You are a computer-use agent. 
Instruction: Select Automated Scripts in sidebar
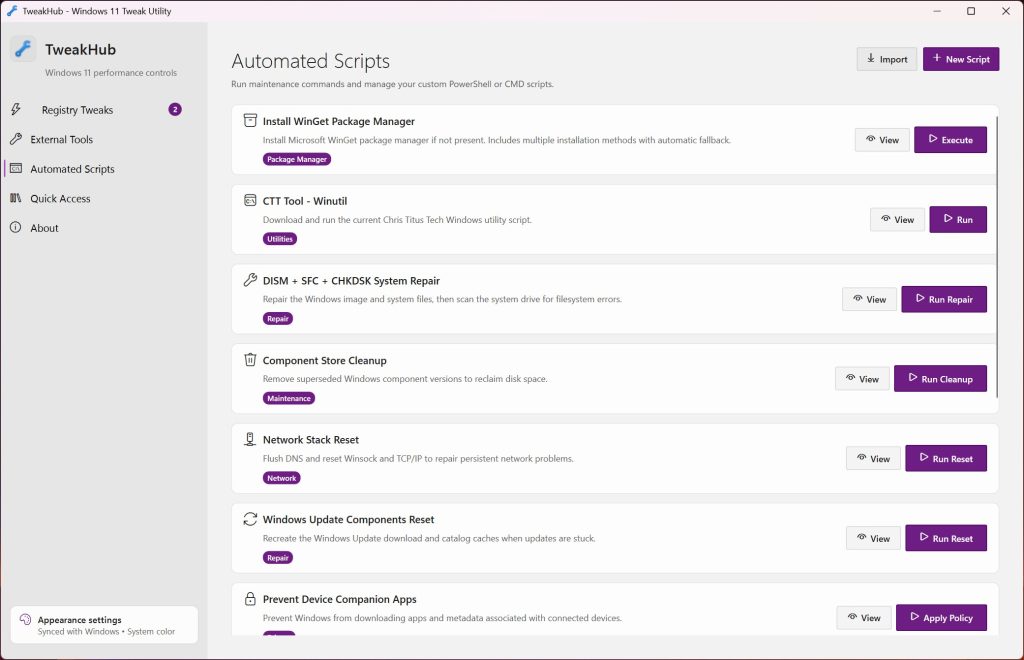point(99,168)
